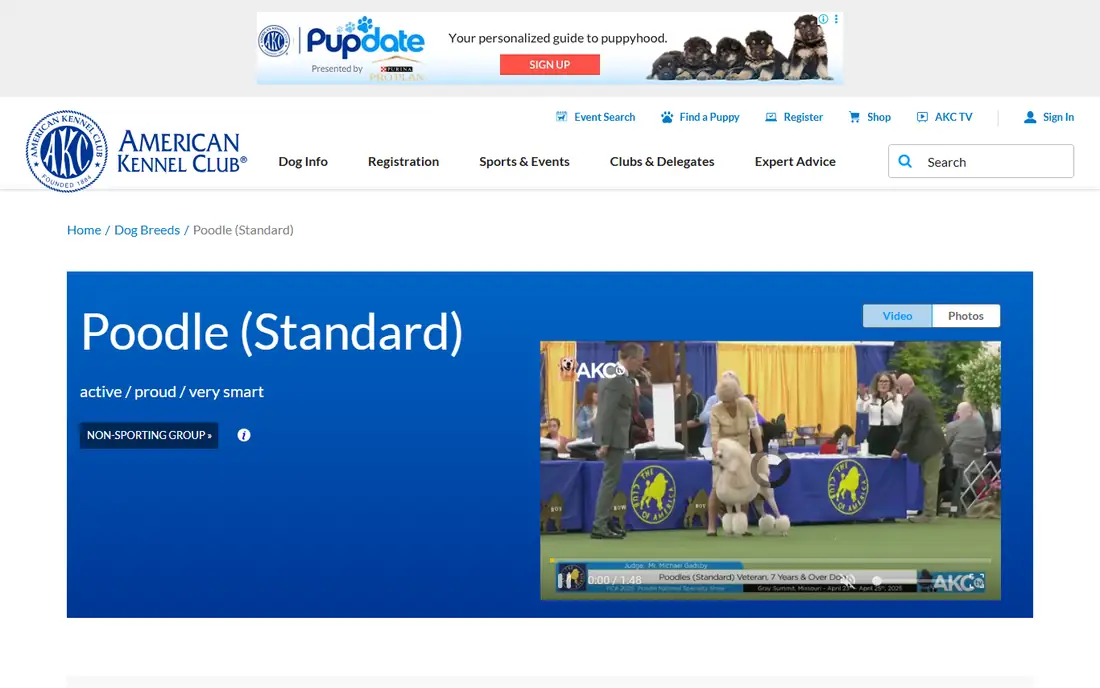
Task: Go to the Register link
Action: tap(793, 117)
